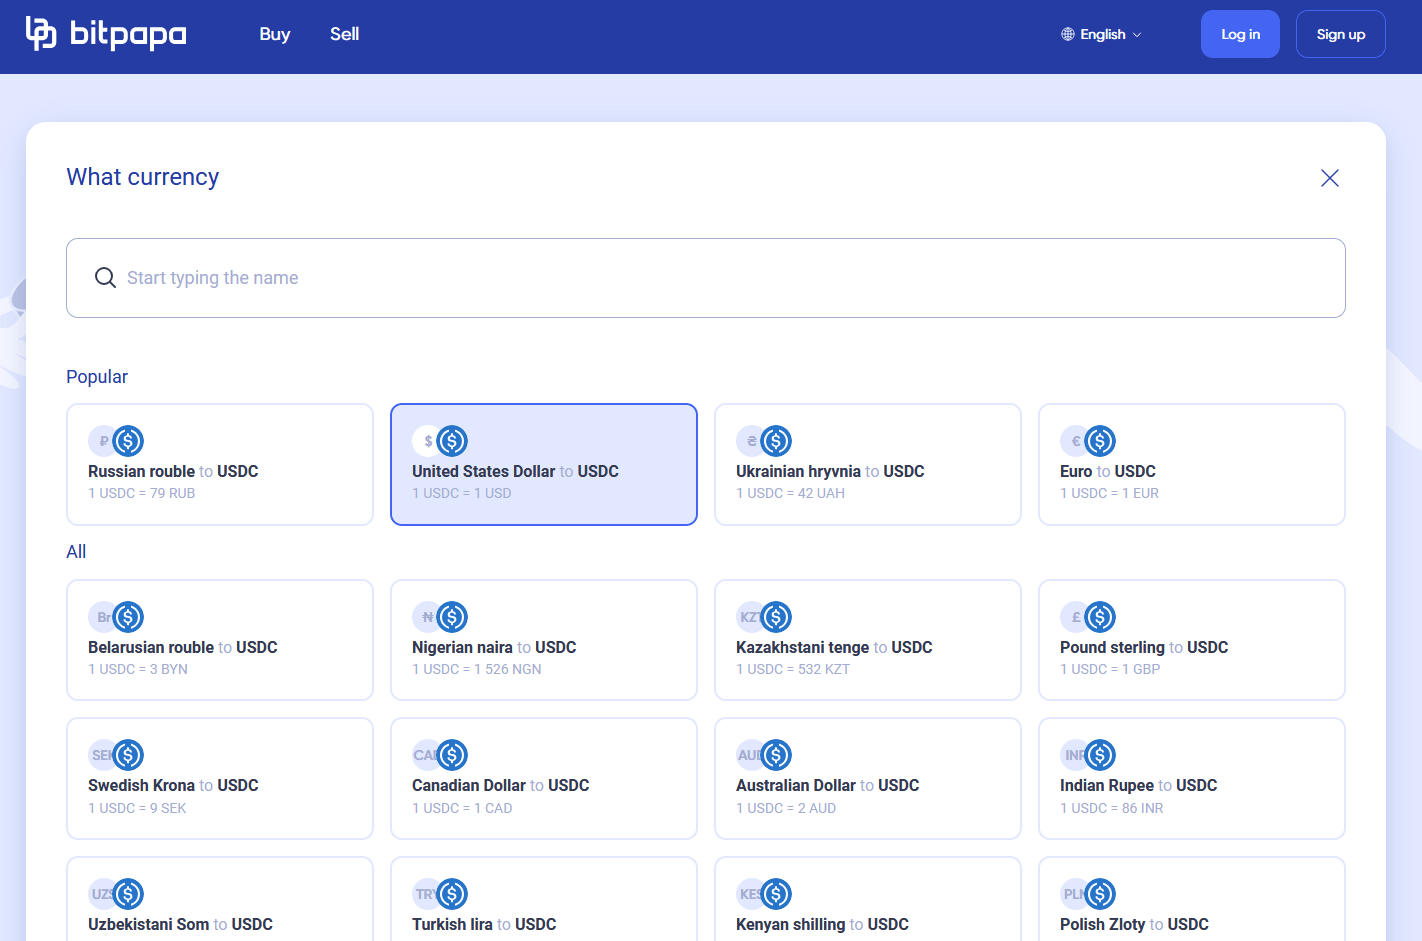The width and height of the screenshot is (1422, 941).
Task: Click the ₦ naira symbol badge
Action: (425, 617)
